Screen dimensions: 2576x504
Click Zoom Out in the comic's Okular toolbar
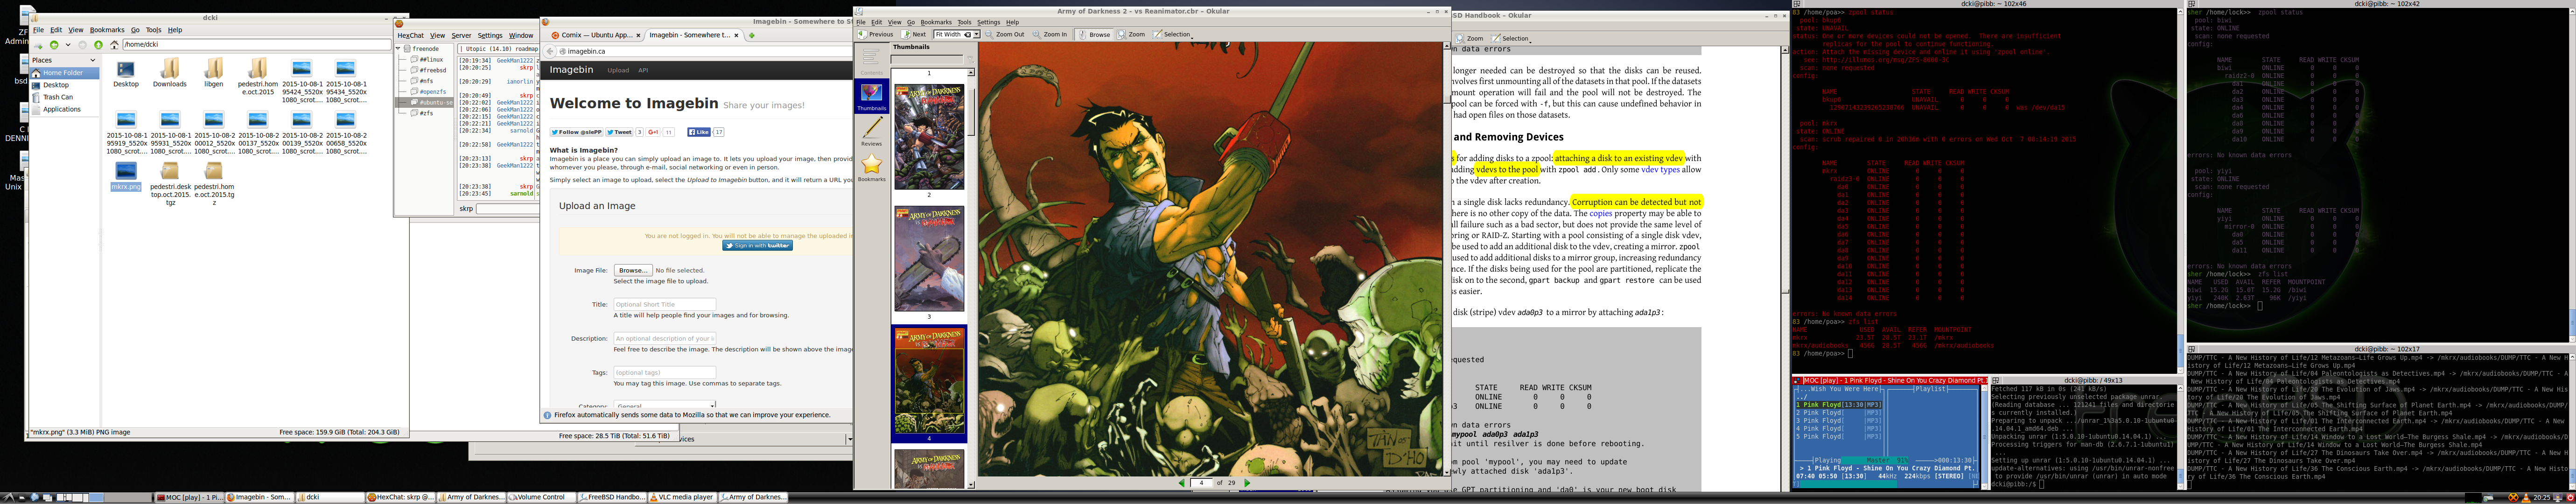1005,35
